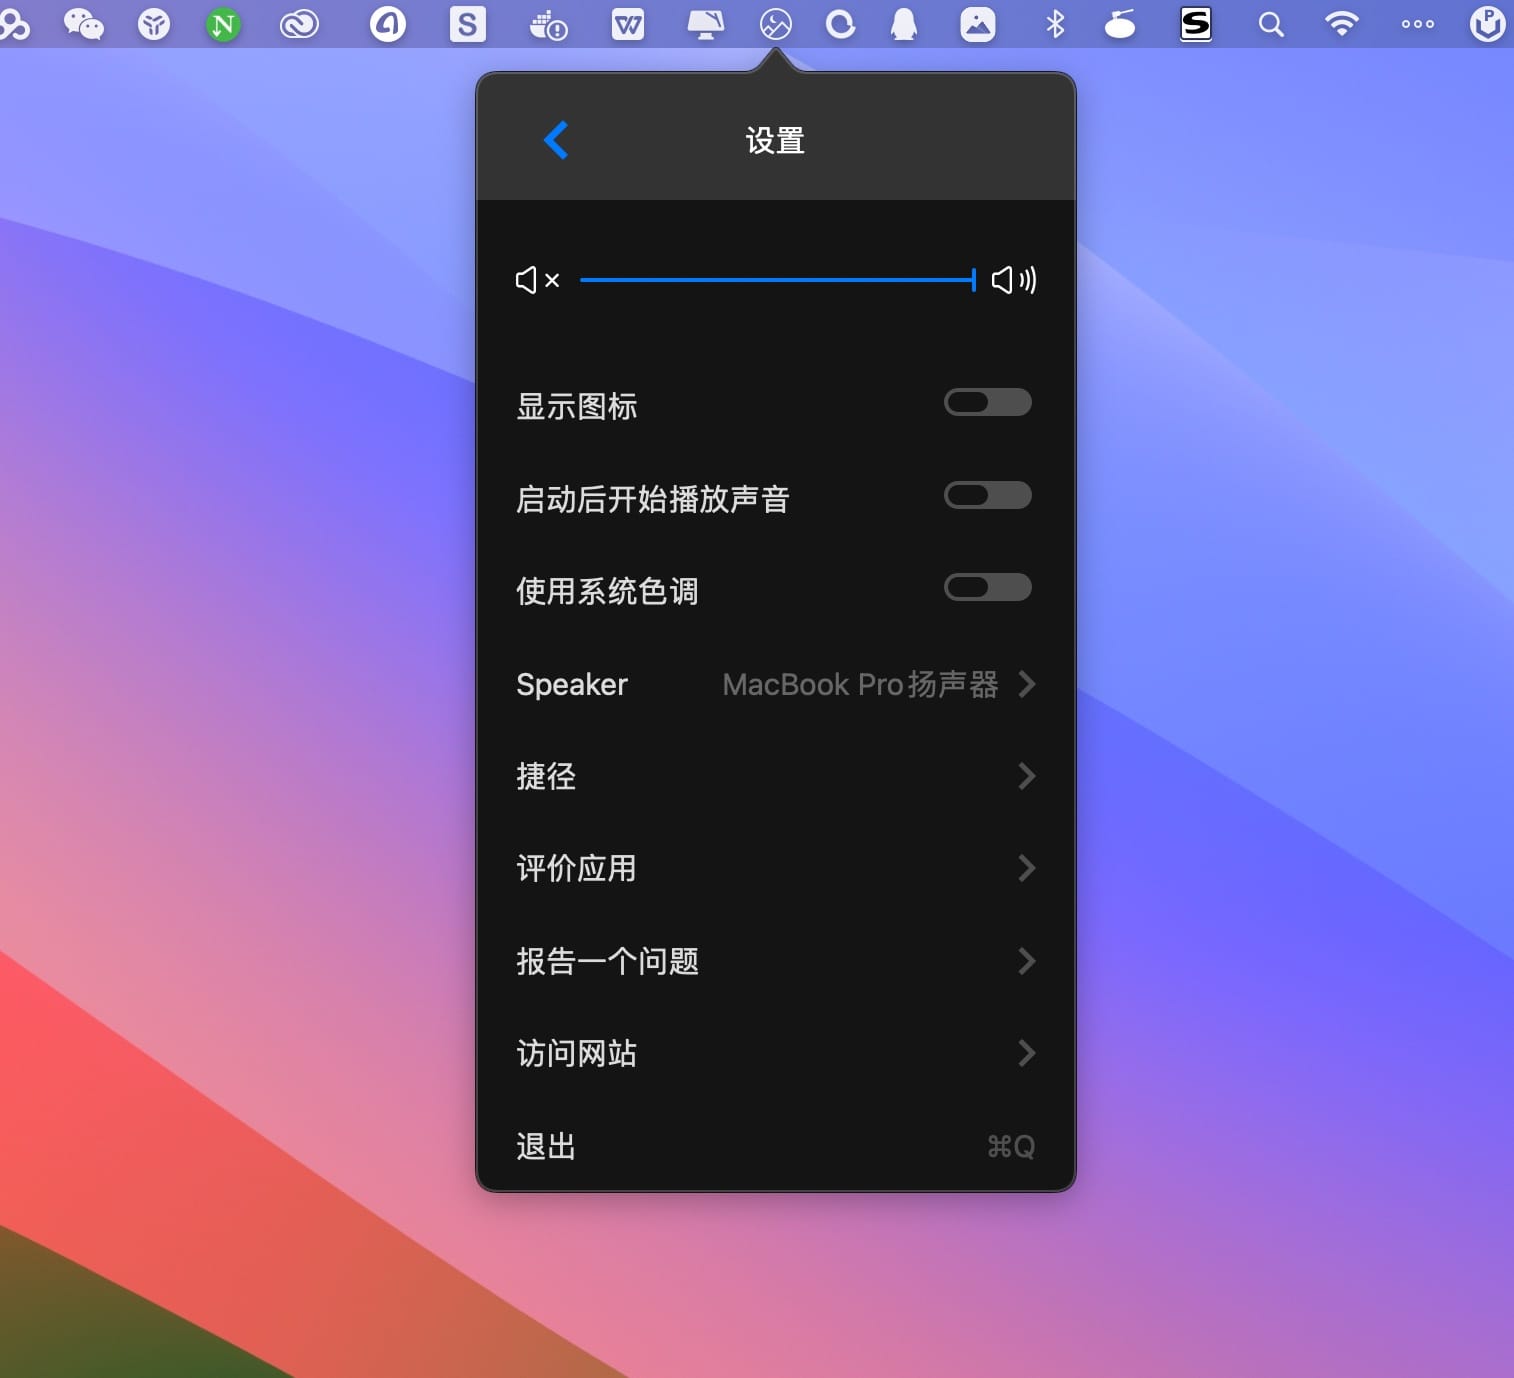The image size is (1514, 1378).
Task: Toggle the 显示图标 switch
Action: pos(987,402)
